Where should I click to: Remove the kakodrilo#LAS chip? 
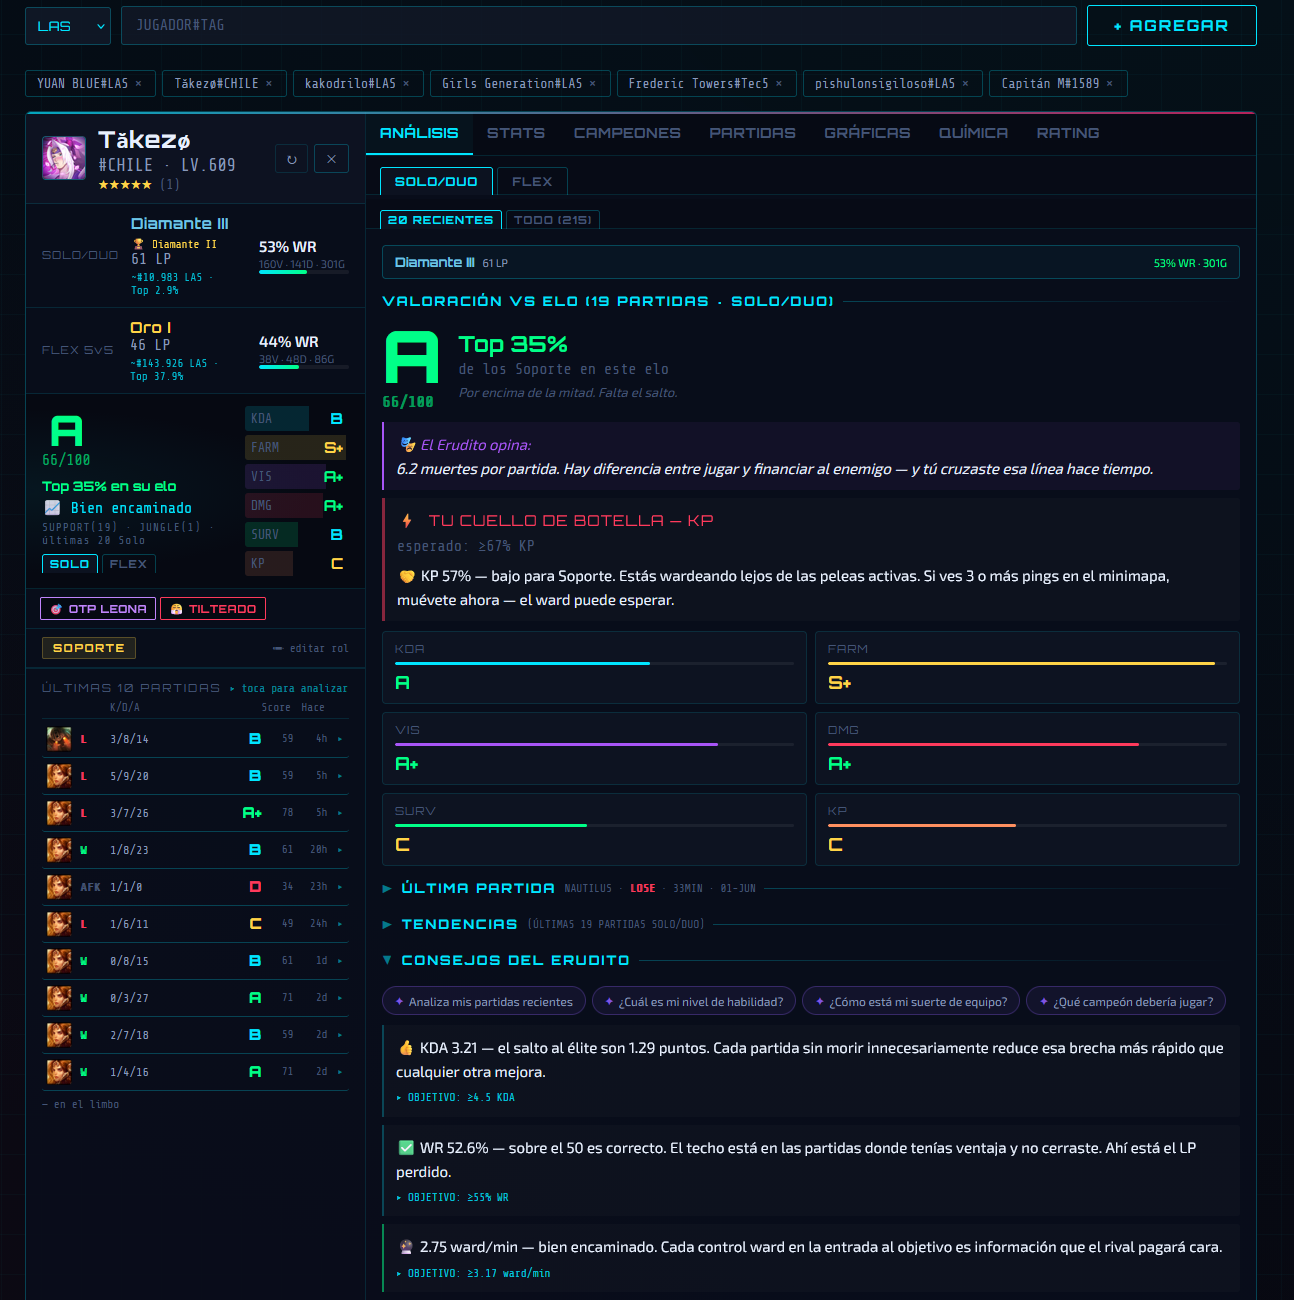(406, 84)
